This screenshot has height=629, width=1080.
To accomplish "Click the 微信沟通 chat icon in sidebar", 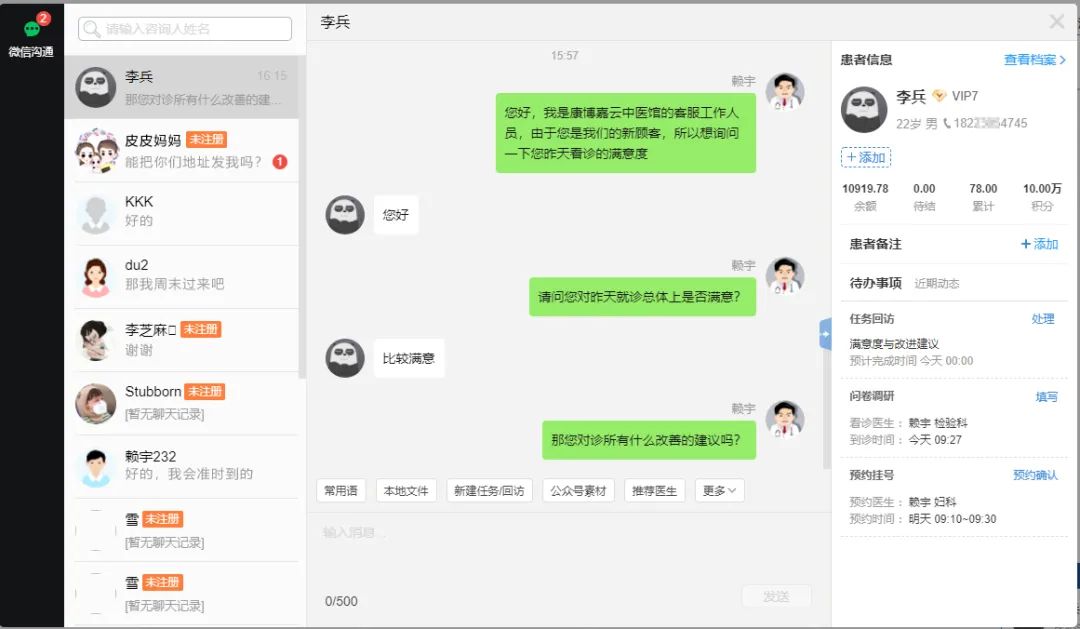I will click(31, 31).
